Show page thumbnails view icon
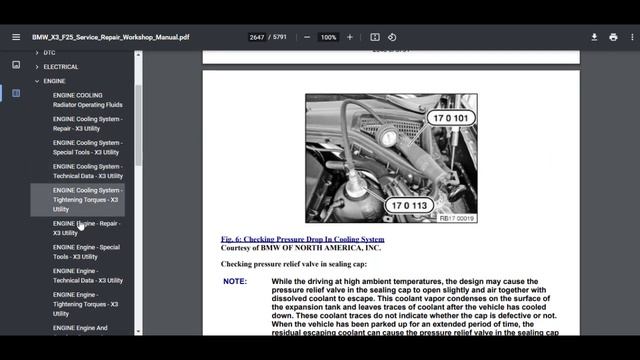Screen dimensions: 640x360 (x=16, y=65)
